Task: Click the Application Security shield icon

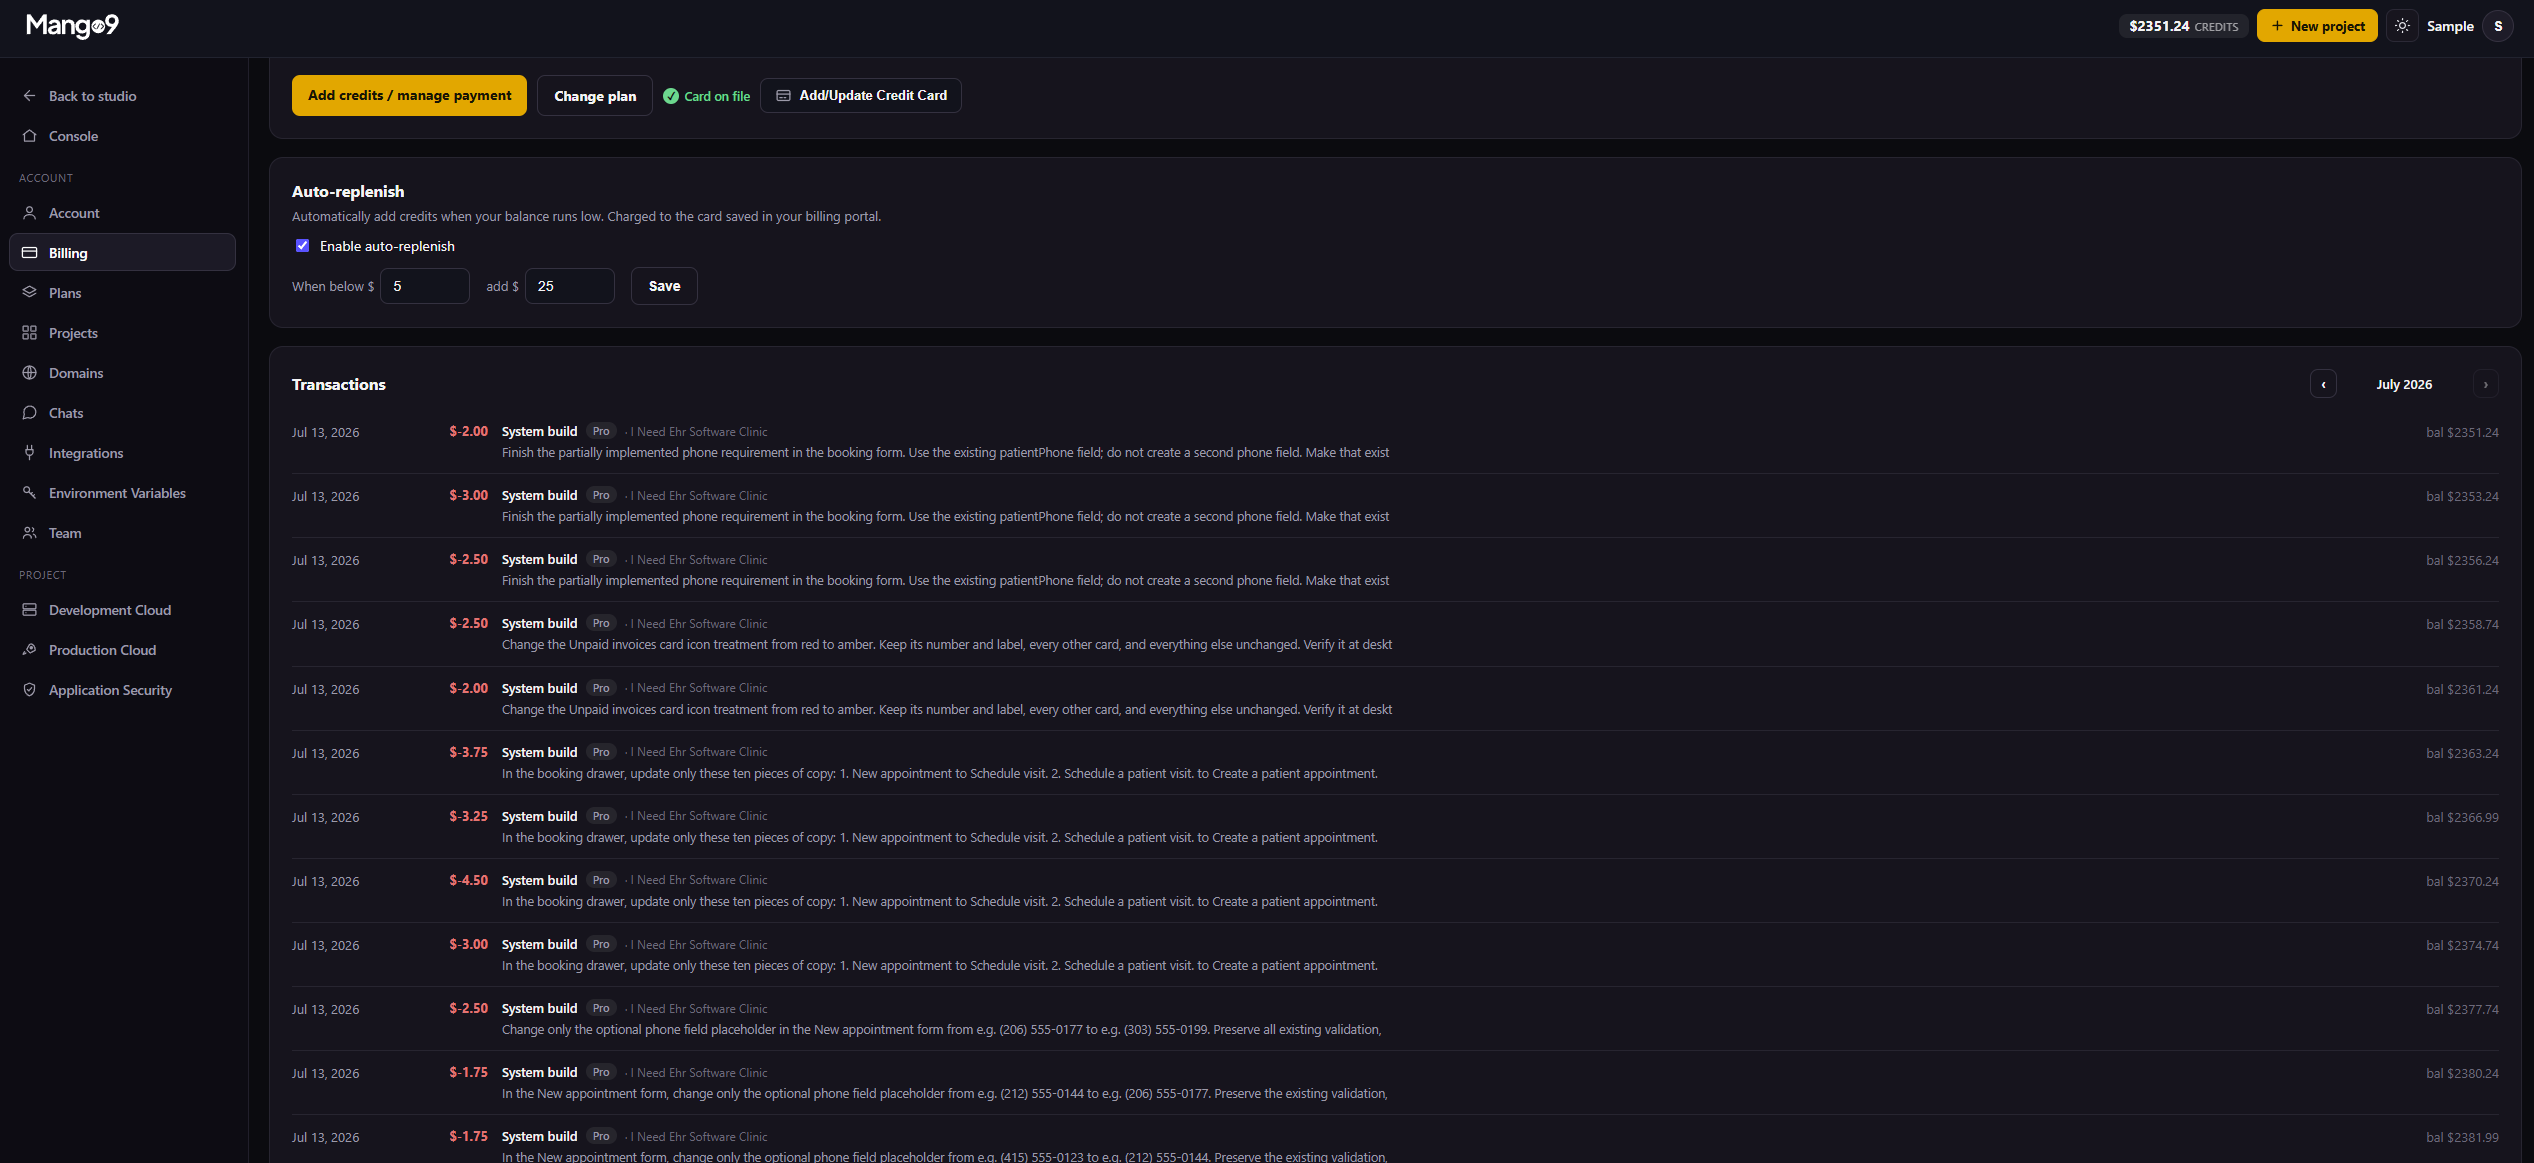Action: (30, 690)
